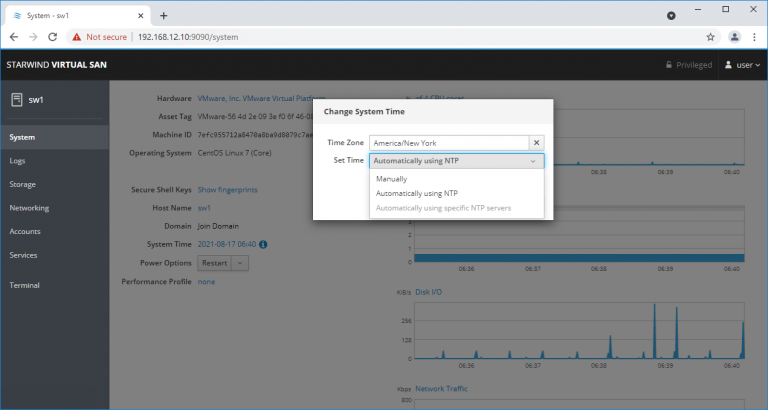The image size is (768, 410).
Task: Click the Privileged lock indicator
Action: 688,65
